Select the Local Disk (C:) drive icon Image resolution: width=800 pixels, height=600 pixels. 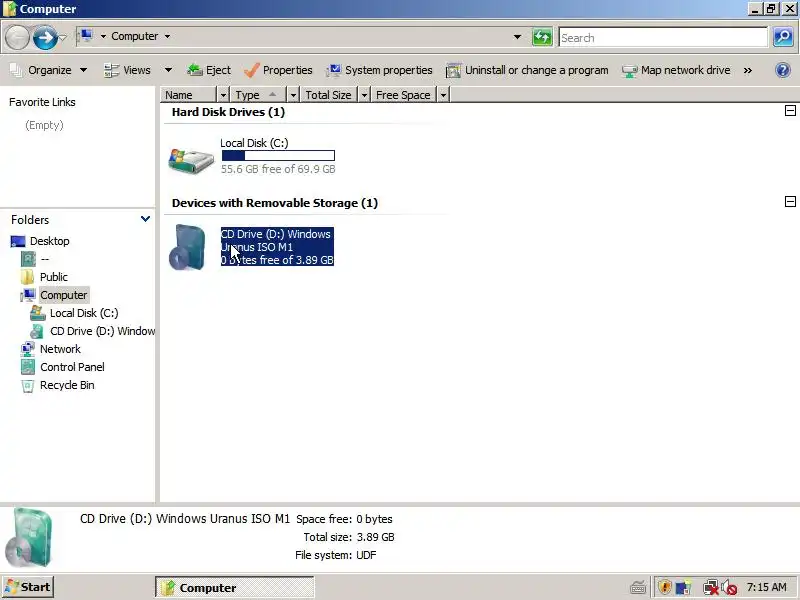(191, 160)
